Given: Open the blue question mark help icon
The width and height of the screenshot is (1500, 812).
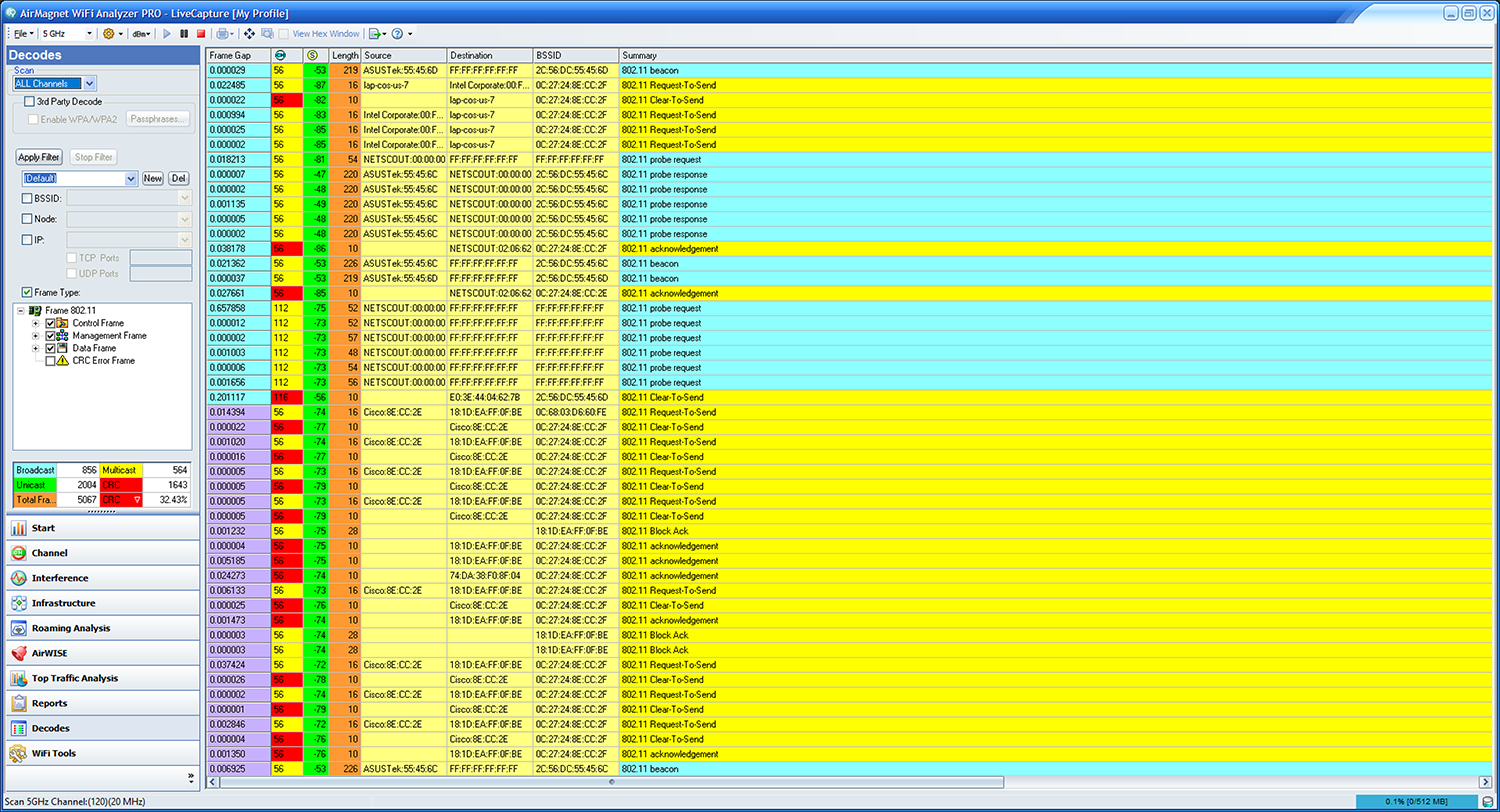Looking at the screenshot, I should tap(397, 34).
